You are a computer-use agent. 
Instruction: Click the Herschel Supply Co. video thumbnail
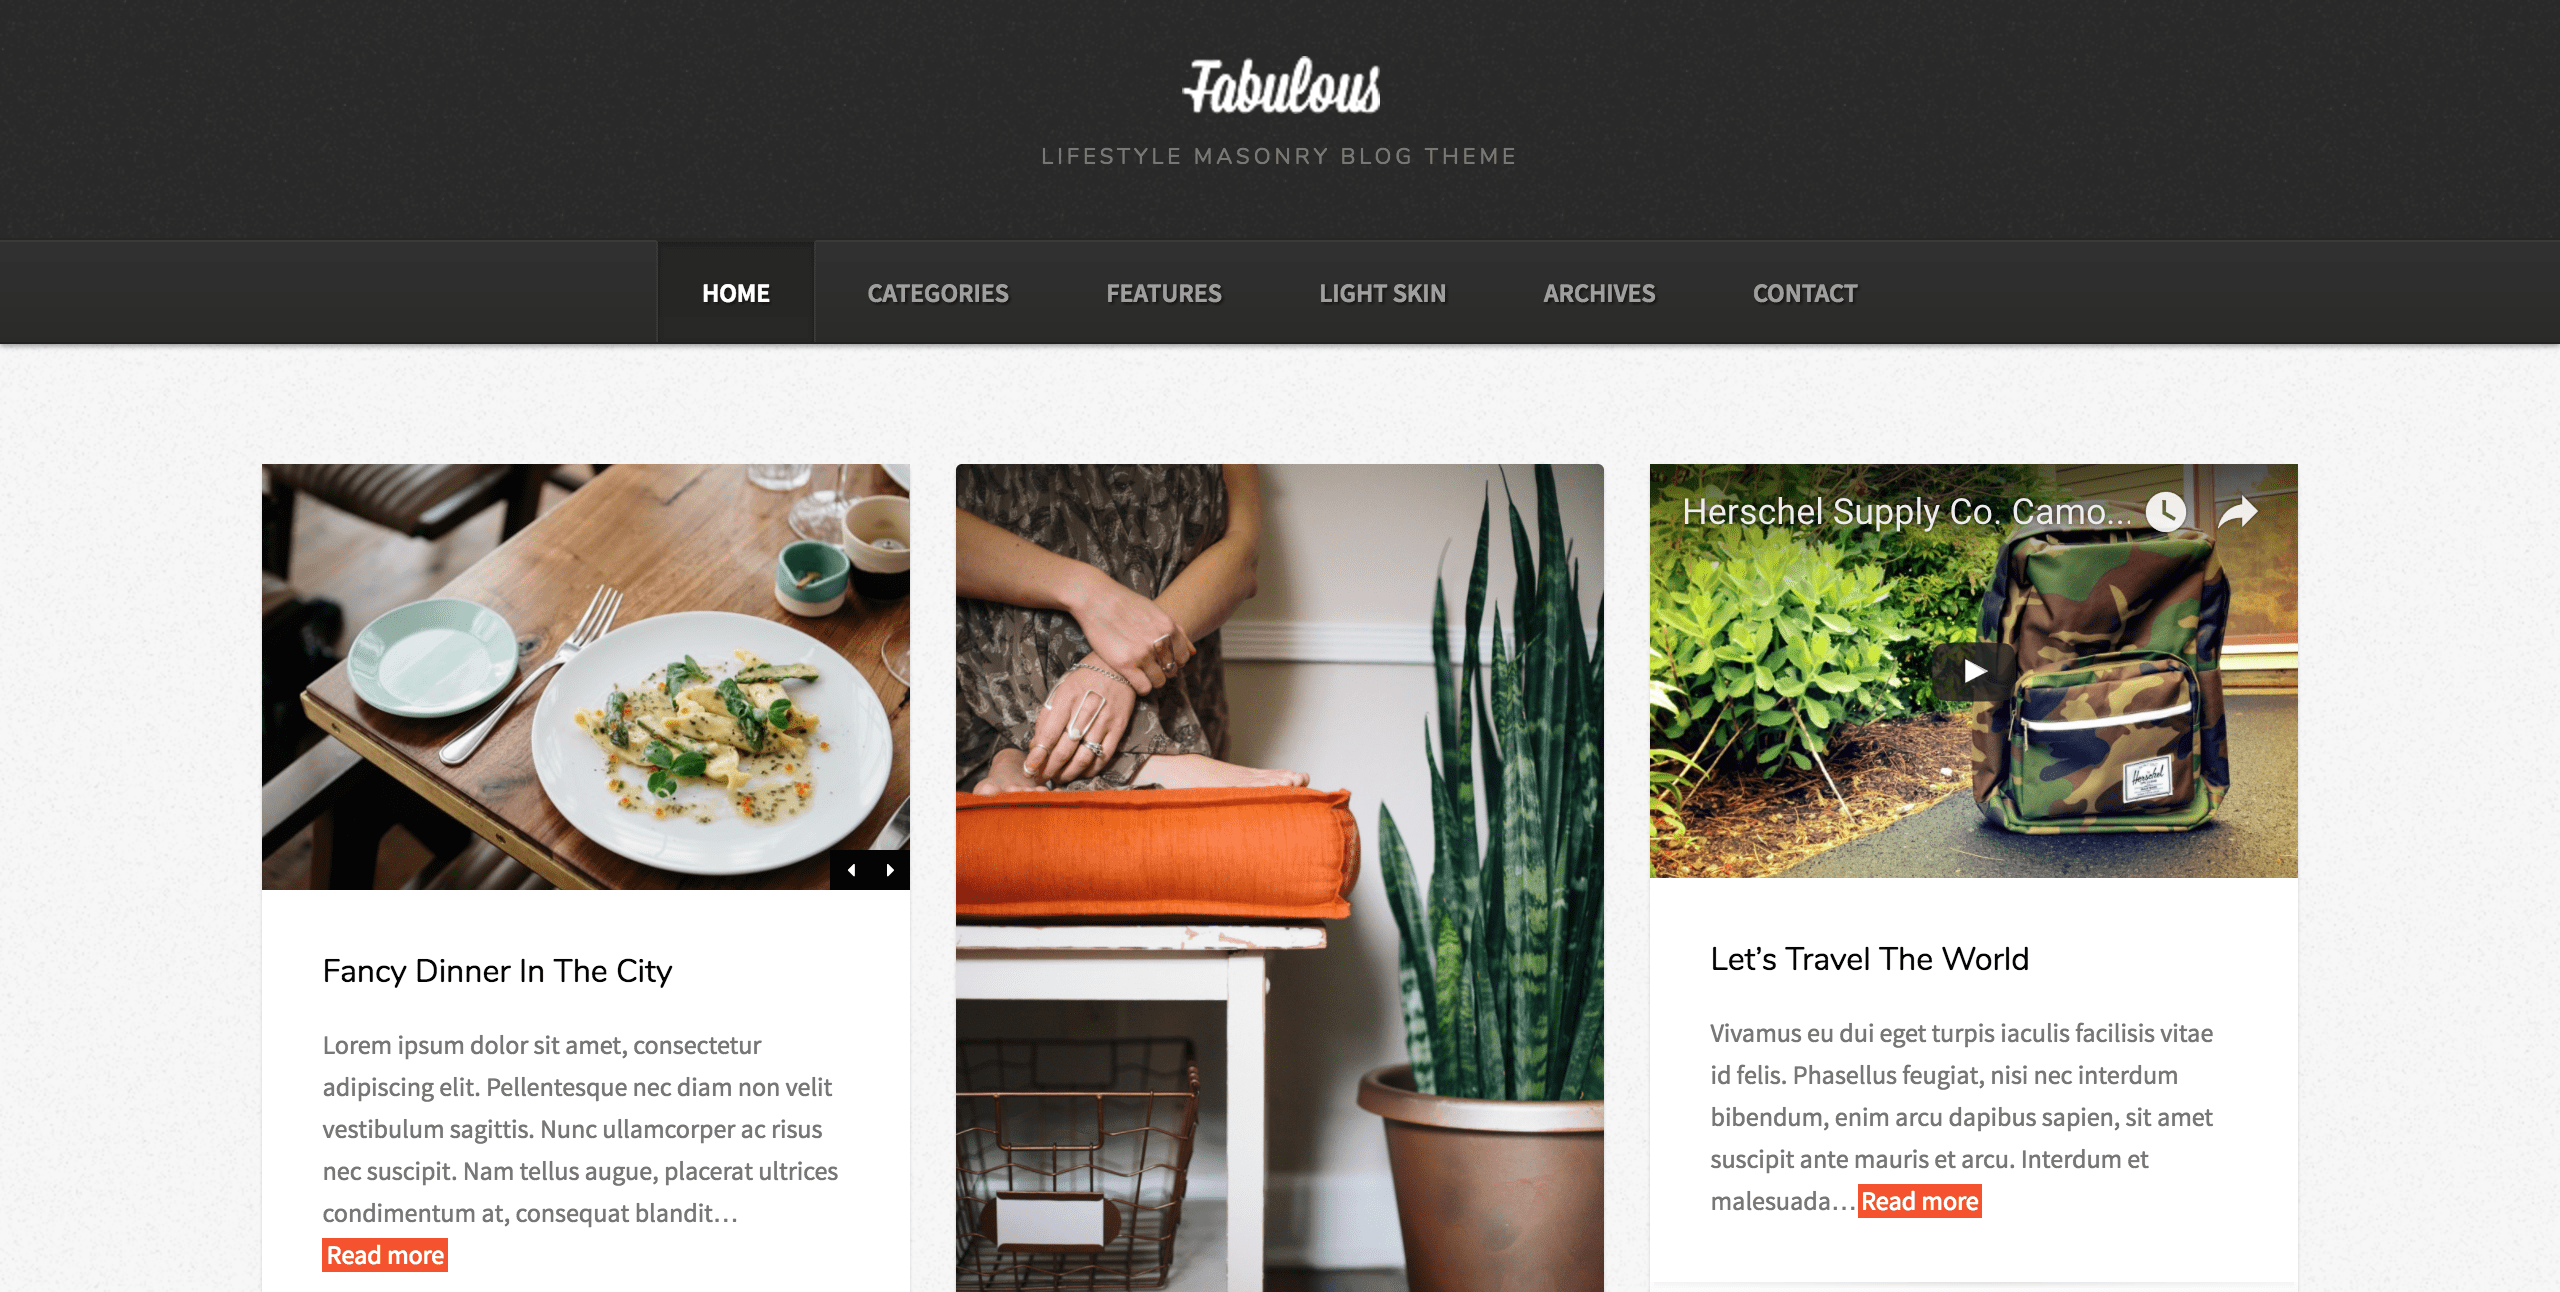point(1975,671)
